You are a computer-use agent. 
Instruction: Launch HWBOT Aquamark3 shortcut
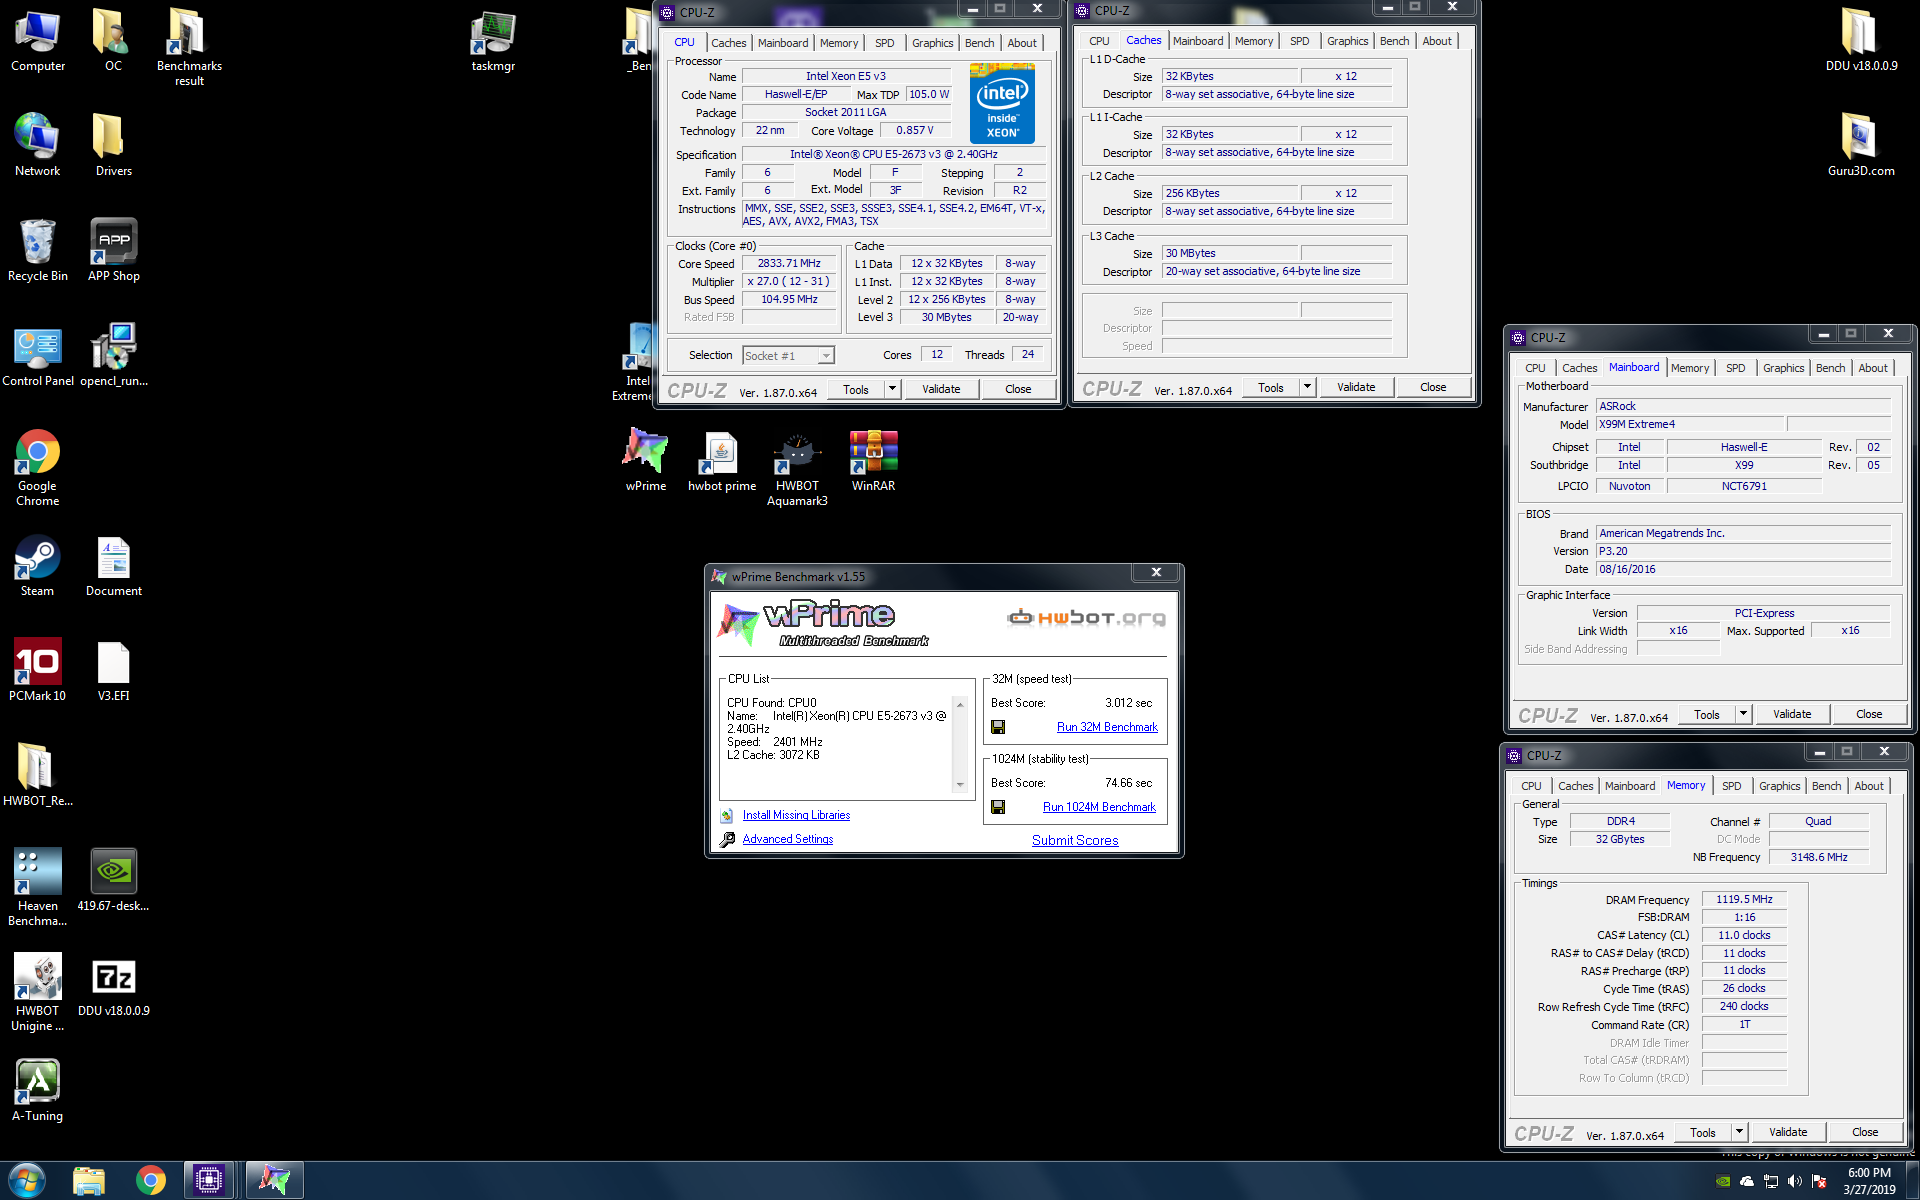[797, 468]
